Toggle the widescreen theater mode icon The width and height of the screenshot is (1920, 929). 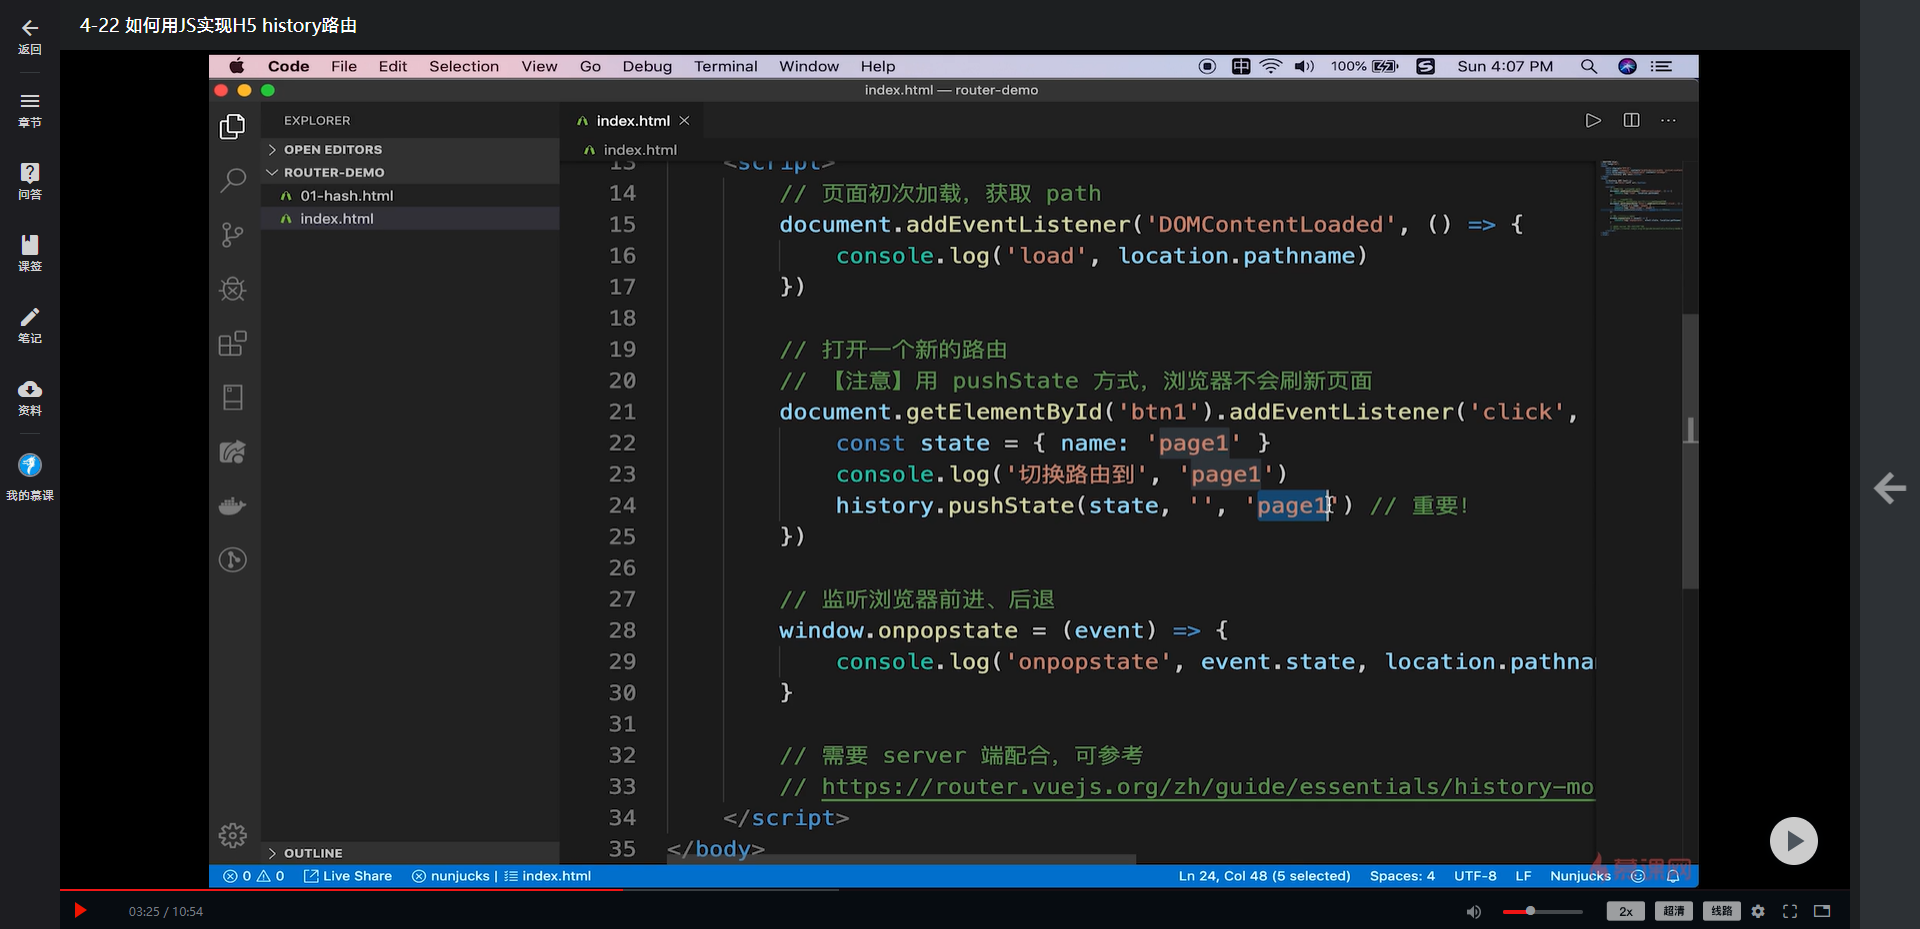(1822, 911)
